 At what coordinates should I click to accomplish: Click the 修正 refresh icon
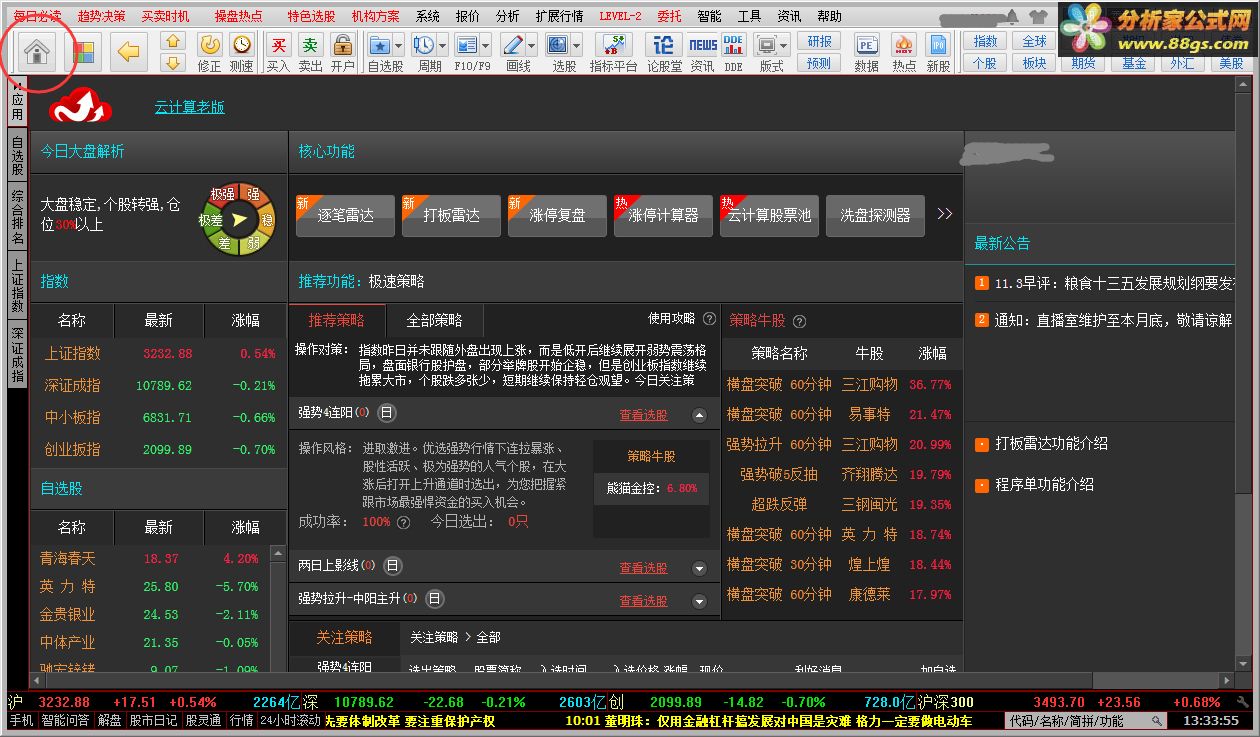[x=210, y=45]
